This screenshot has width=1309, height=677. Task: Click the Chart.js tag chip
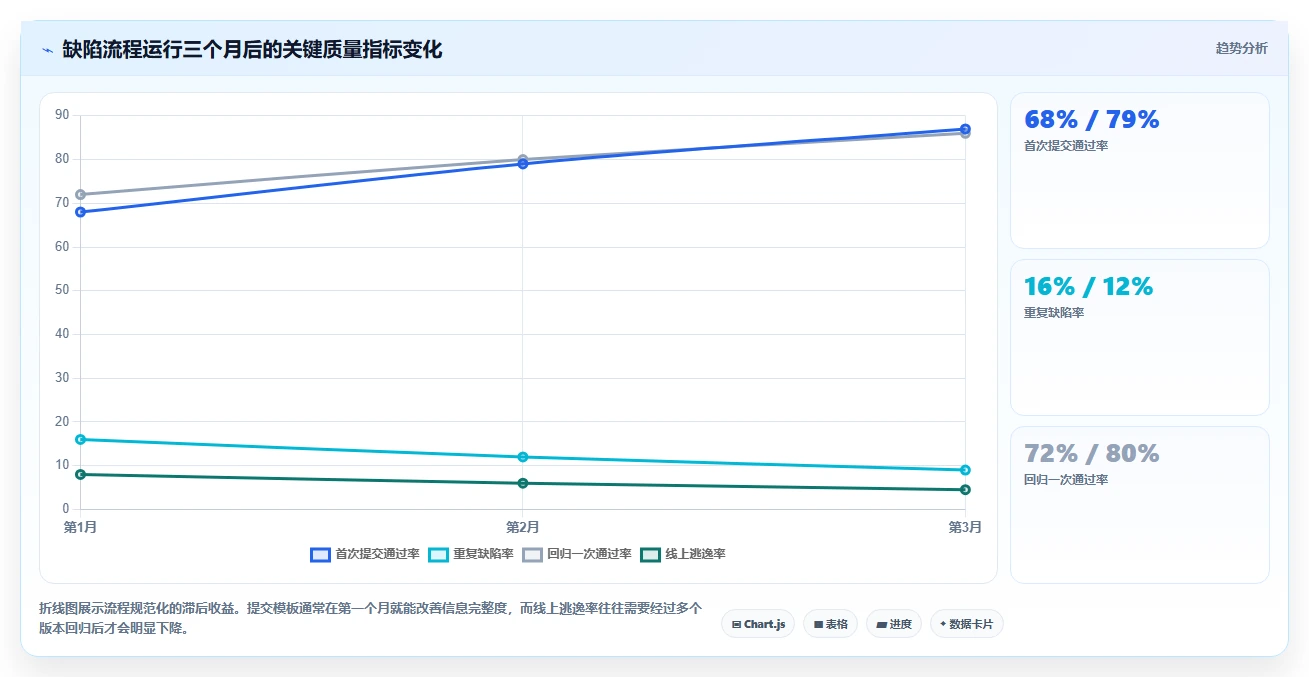(x=758, y=624)
